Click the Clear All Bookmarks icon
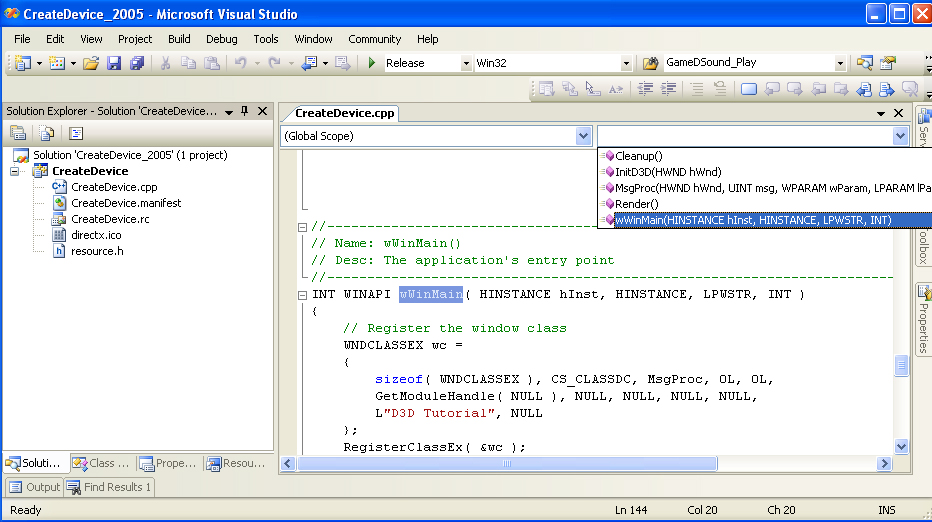This screenshot has width=932, height=522. 910,89
